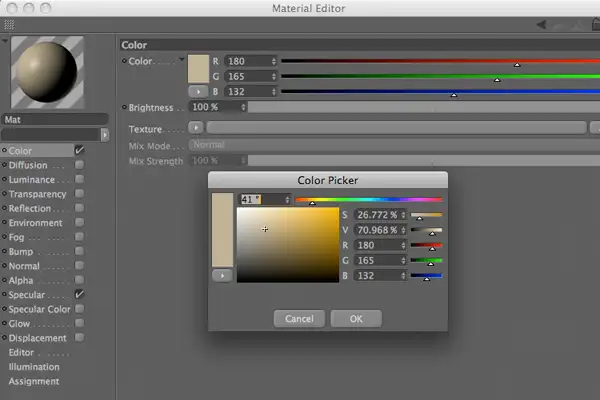Enable the Displacement channel checkbox

click(79, 338)
